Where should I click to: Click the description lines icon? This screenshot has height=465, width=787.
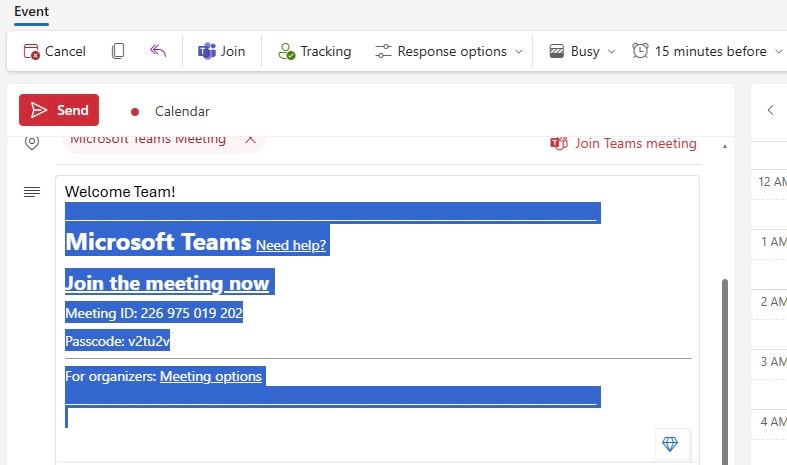coord(32,192)
